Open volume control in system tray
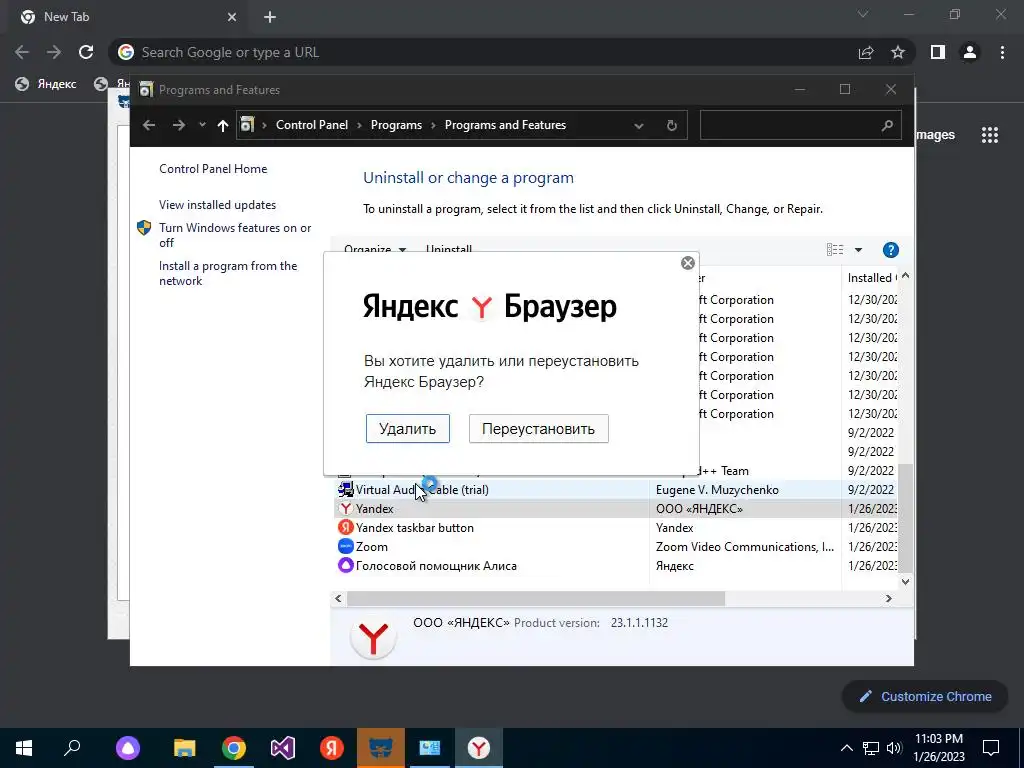Screen dimensions: 1024x768 point(895,748)
